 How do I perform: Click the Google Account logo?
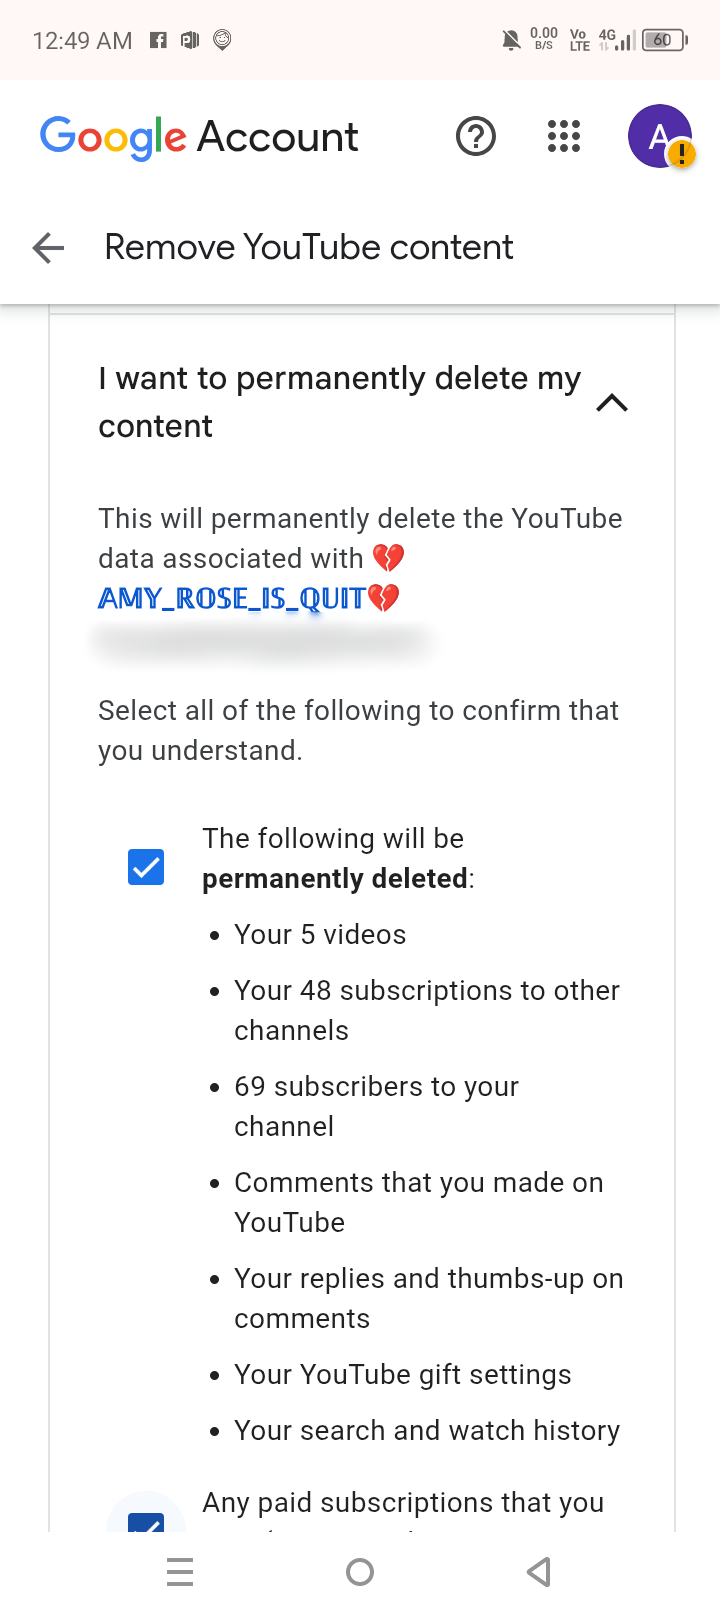(x=199, y=137)
